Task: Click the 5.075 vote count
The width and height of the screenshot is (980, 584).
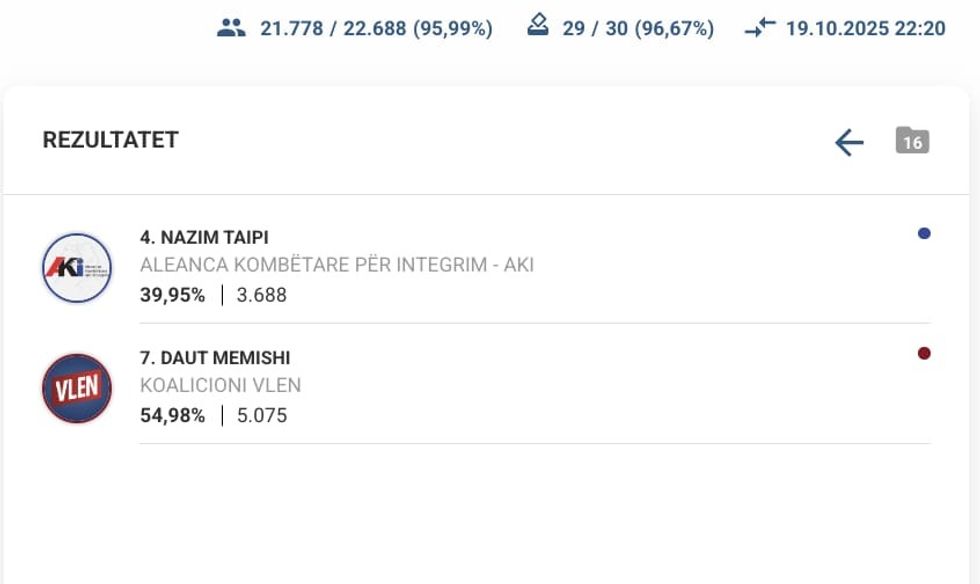Action: point(262,415)
